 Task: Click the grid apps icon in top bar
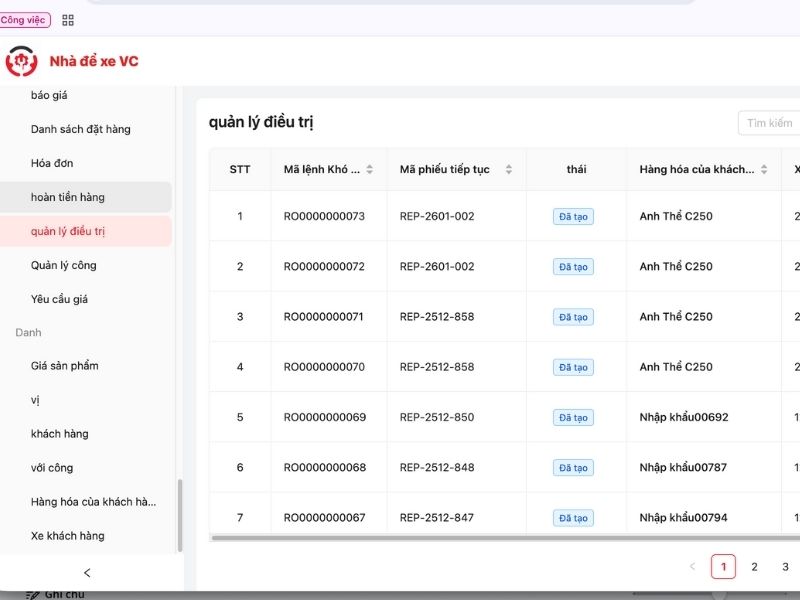(68, 20)
